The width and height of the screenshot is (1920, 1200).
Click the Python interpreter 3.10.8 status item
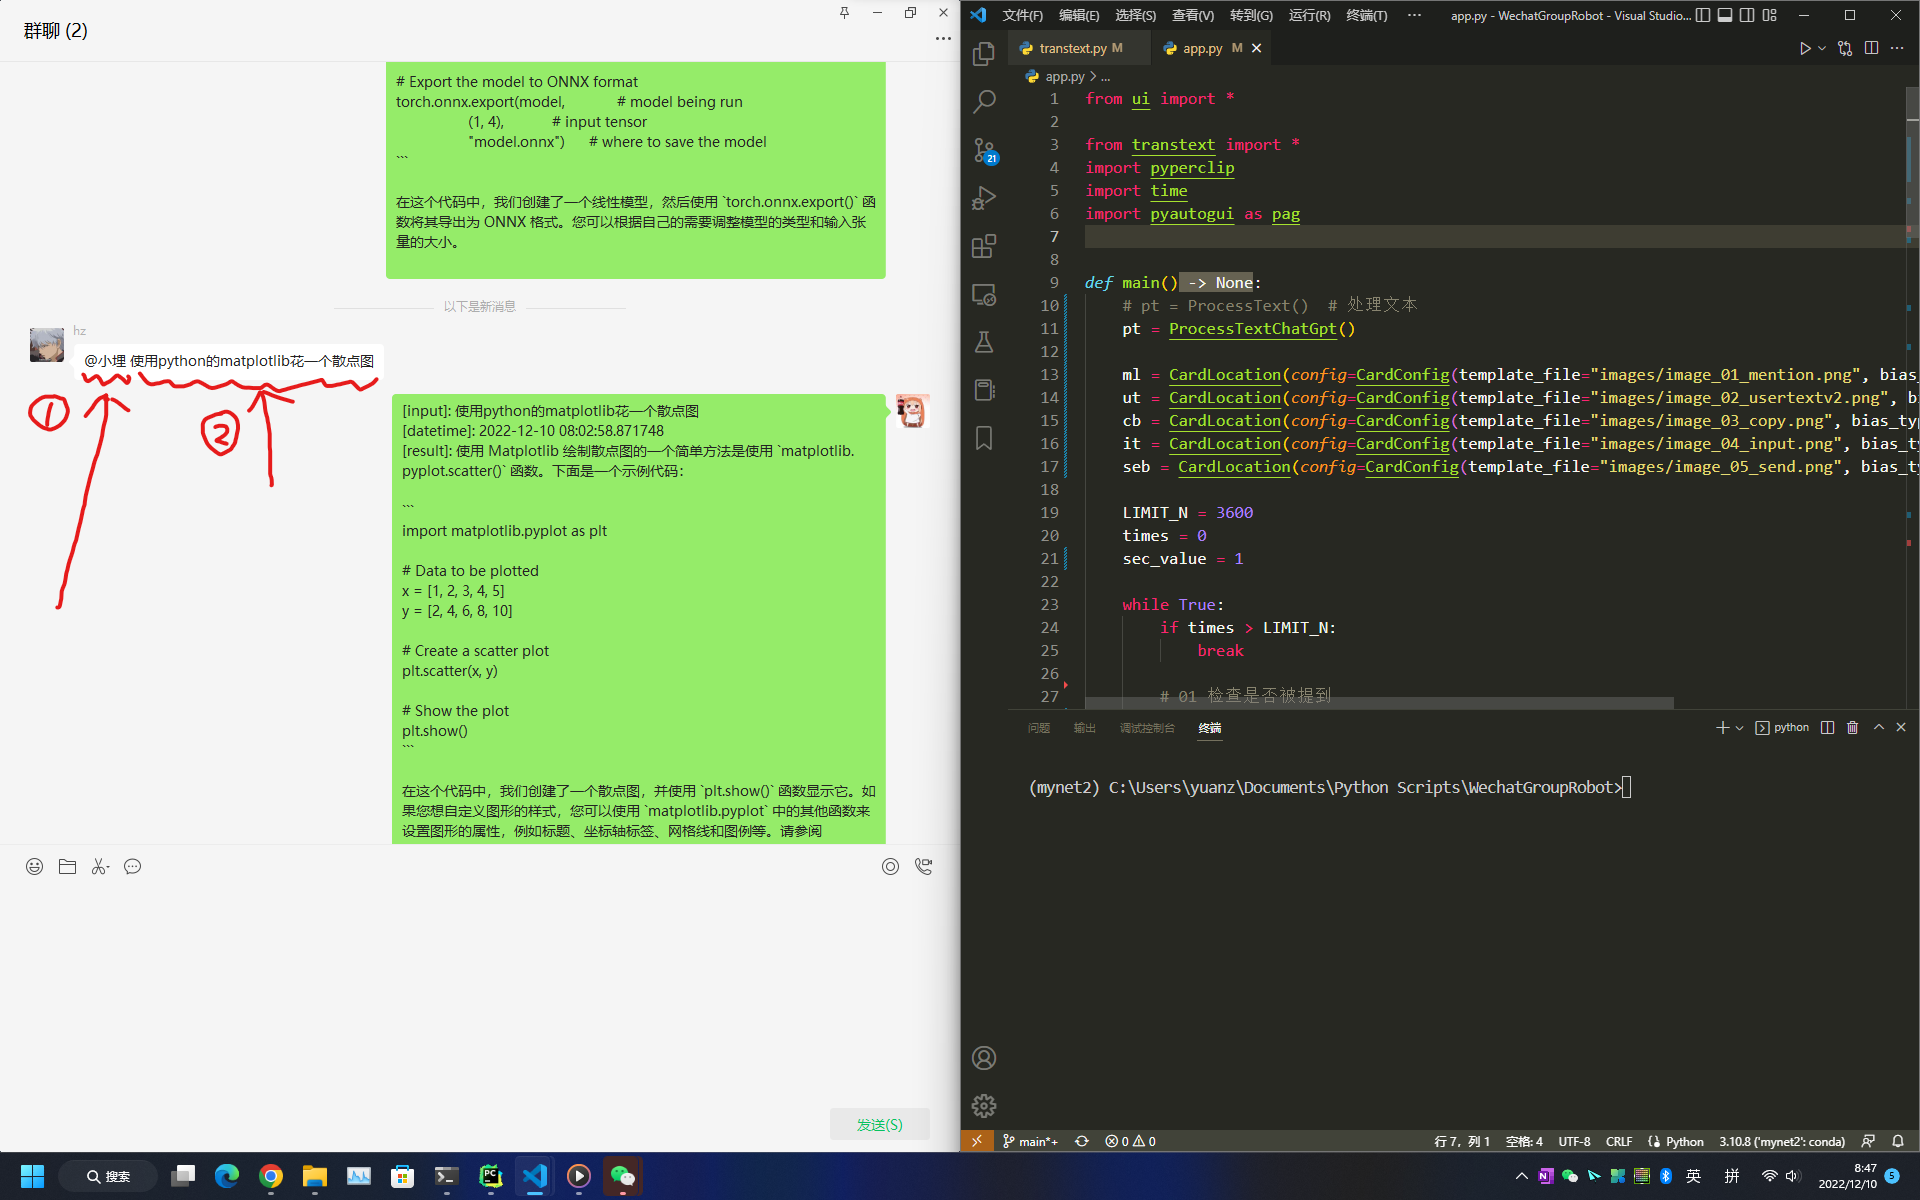(1781, 1141)
